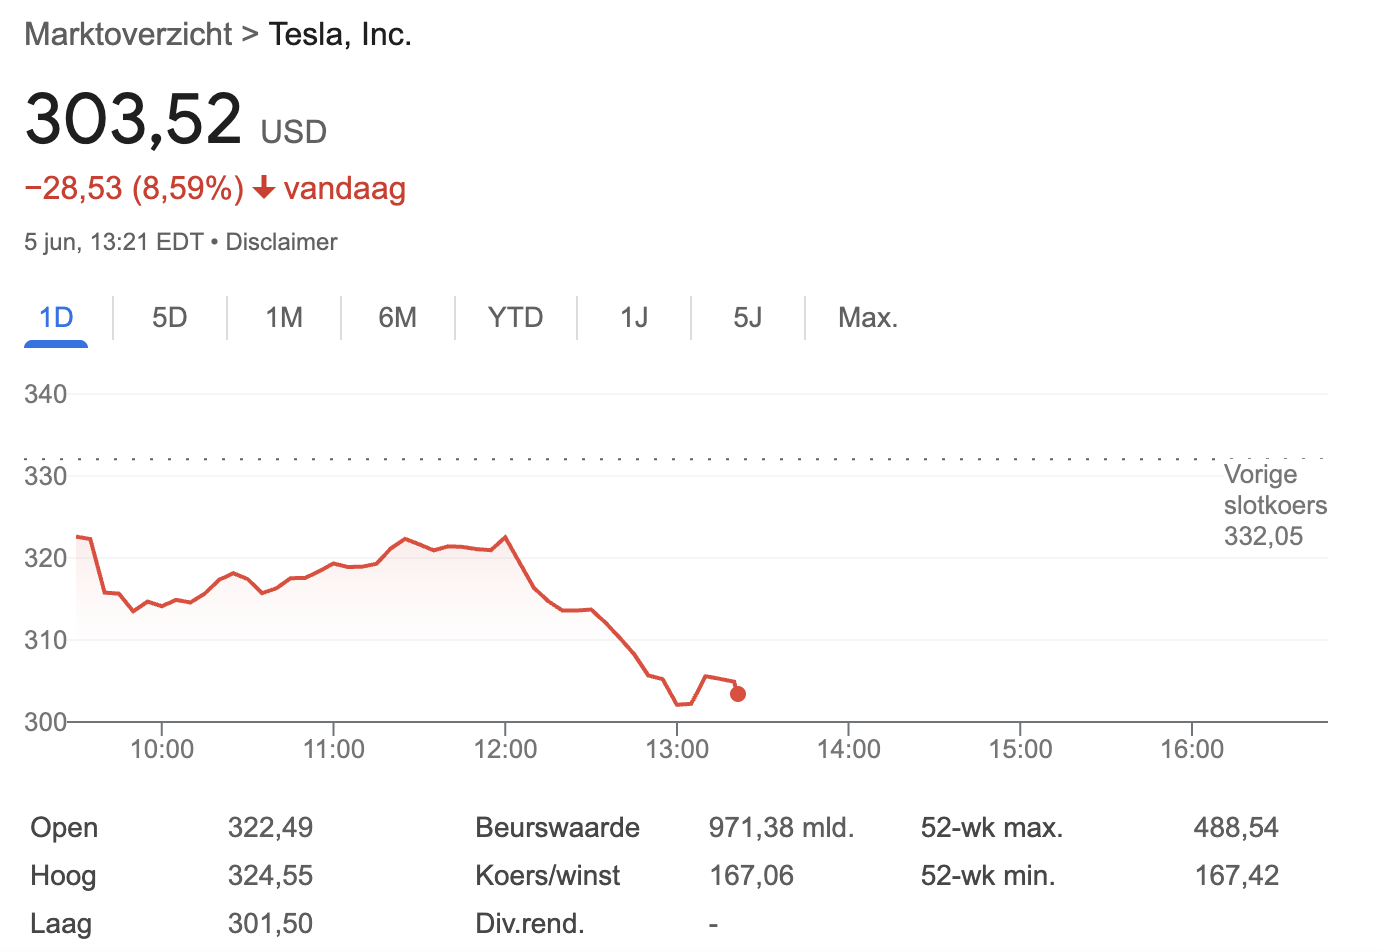
Task: Open the 5J five-year chart tab
Action: click(x=748, y=318)
